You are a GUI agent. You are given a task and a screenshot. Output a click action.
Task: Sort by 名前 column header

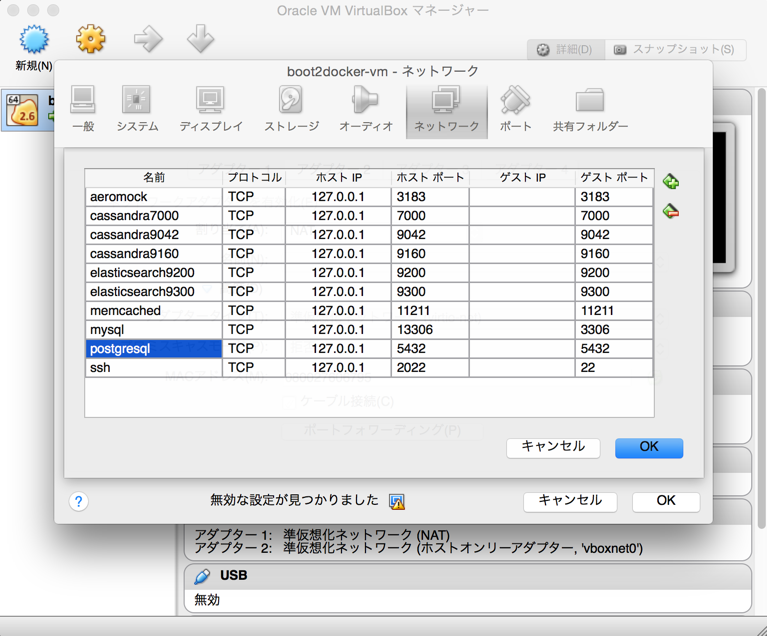pos(154,178)
